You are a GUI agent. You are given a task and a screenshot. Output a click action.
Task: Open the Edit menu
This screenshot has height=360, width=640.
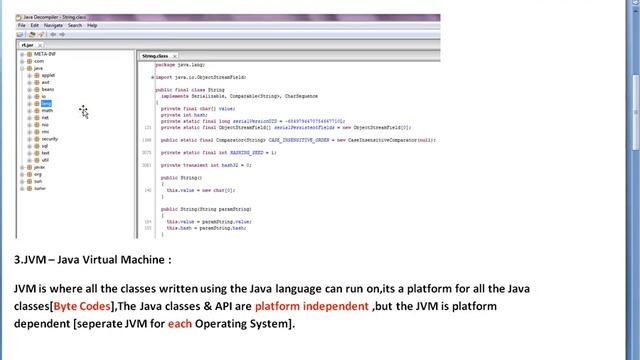point(35,25)
